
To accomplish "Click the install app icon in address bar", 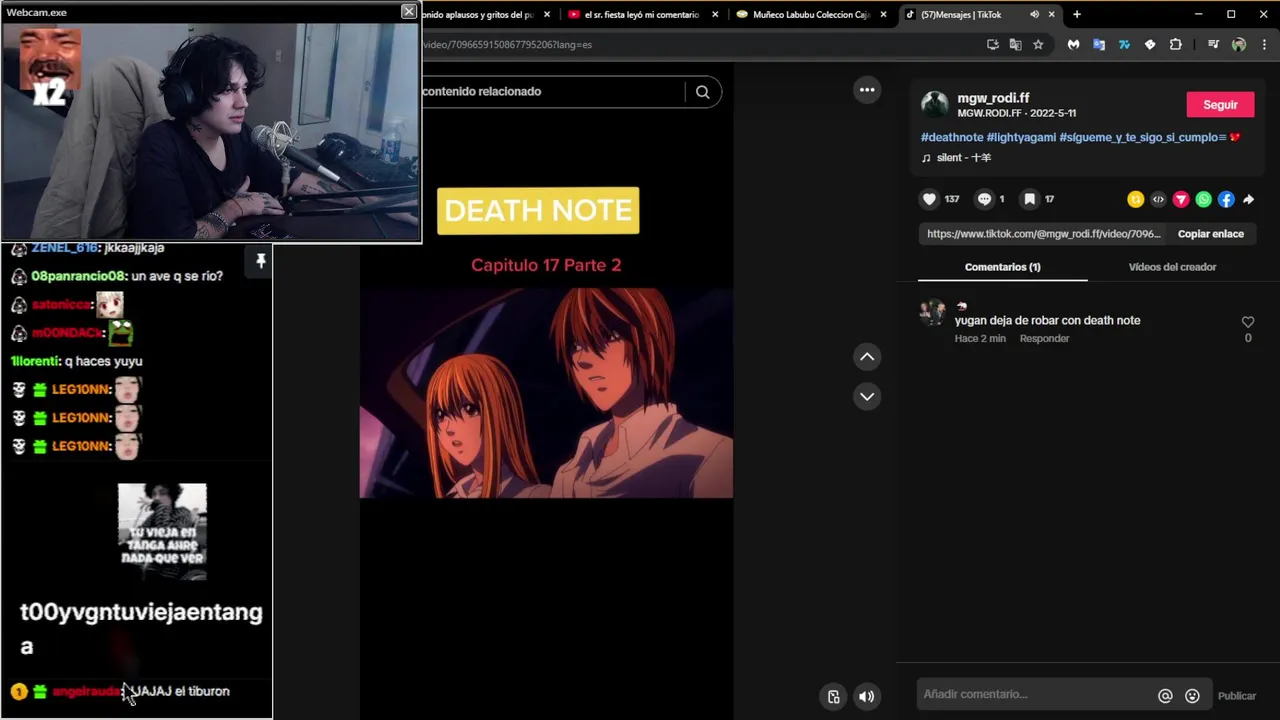I will coord(992,44).
